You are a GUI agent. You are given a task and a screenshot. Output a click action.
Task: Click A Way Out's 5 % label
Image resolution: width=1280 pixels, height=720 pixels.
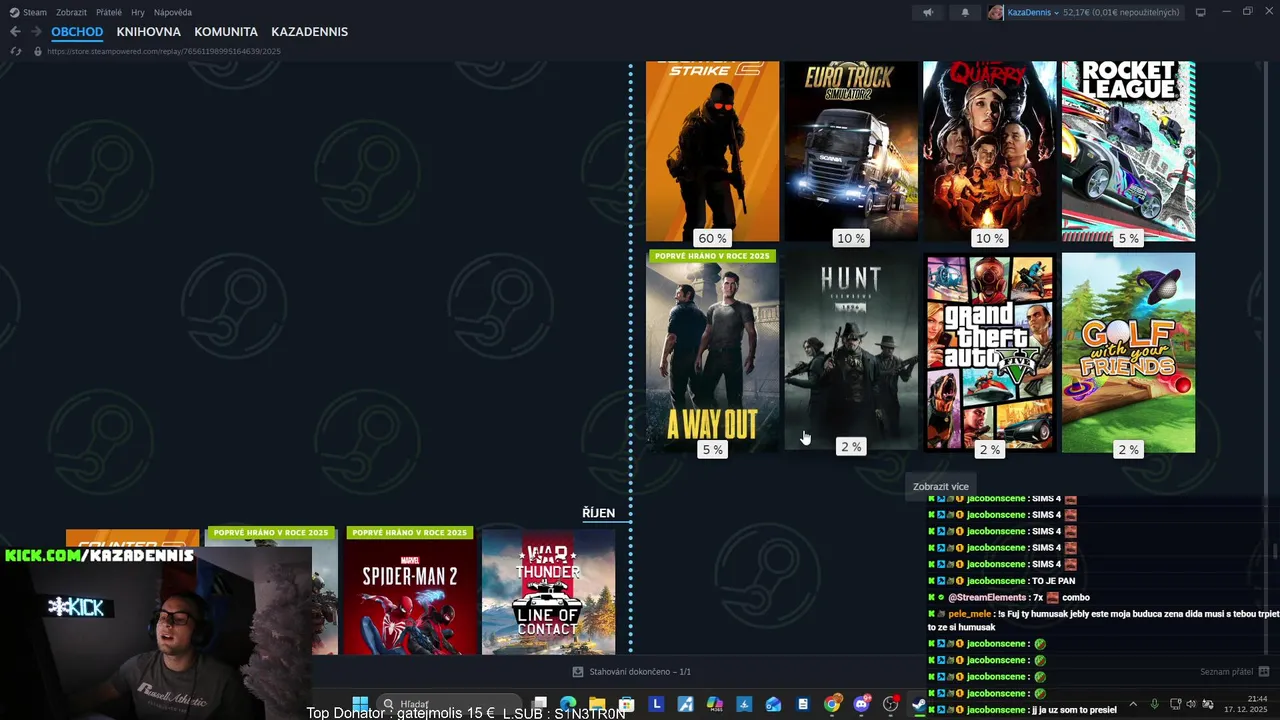(713, 450)
